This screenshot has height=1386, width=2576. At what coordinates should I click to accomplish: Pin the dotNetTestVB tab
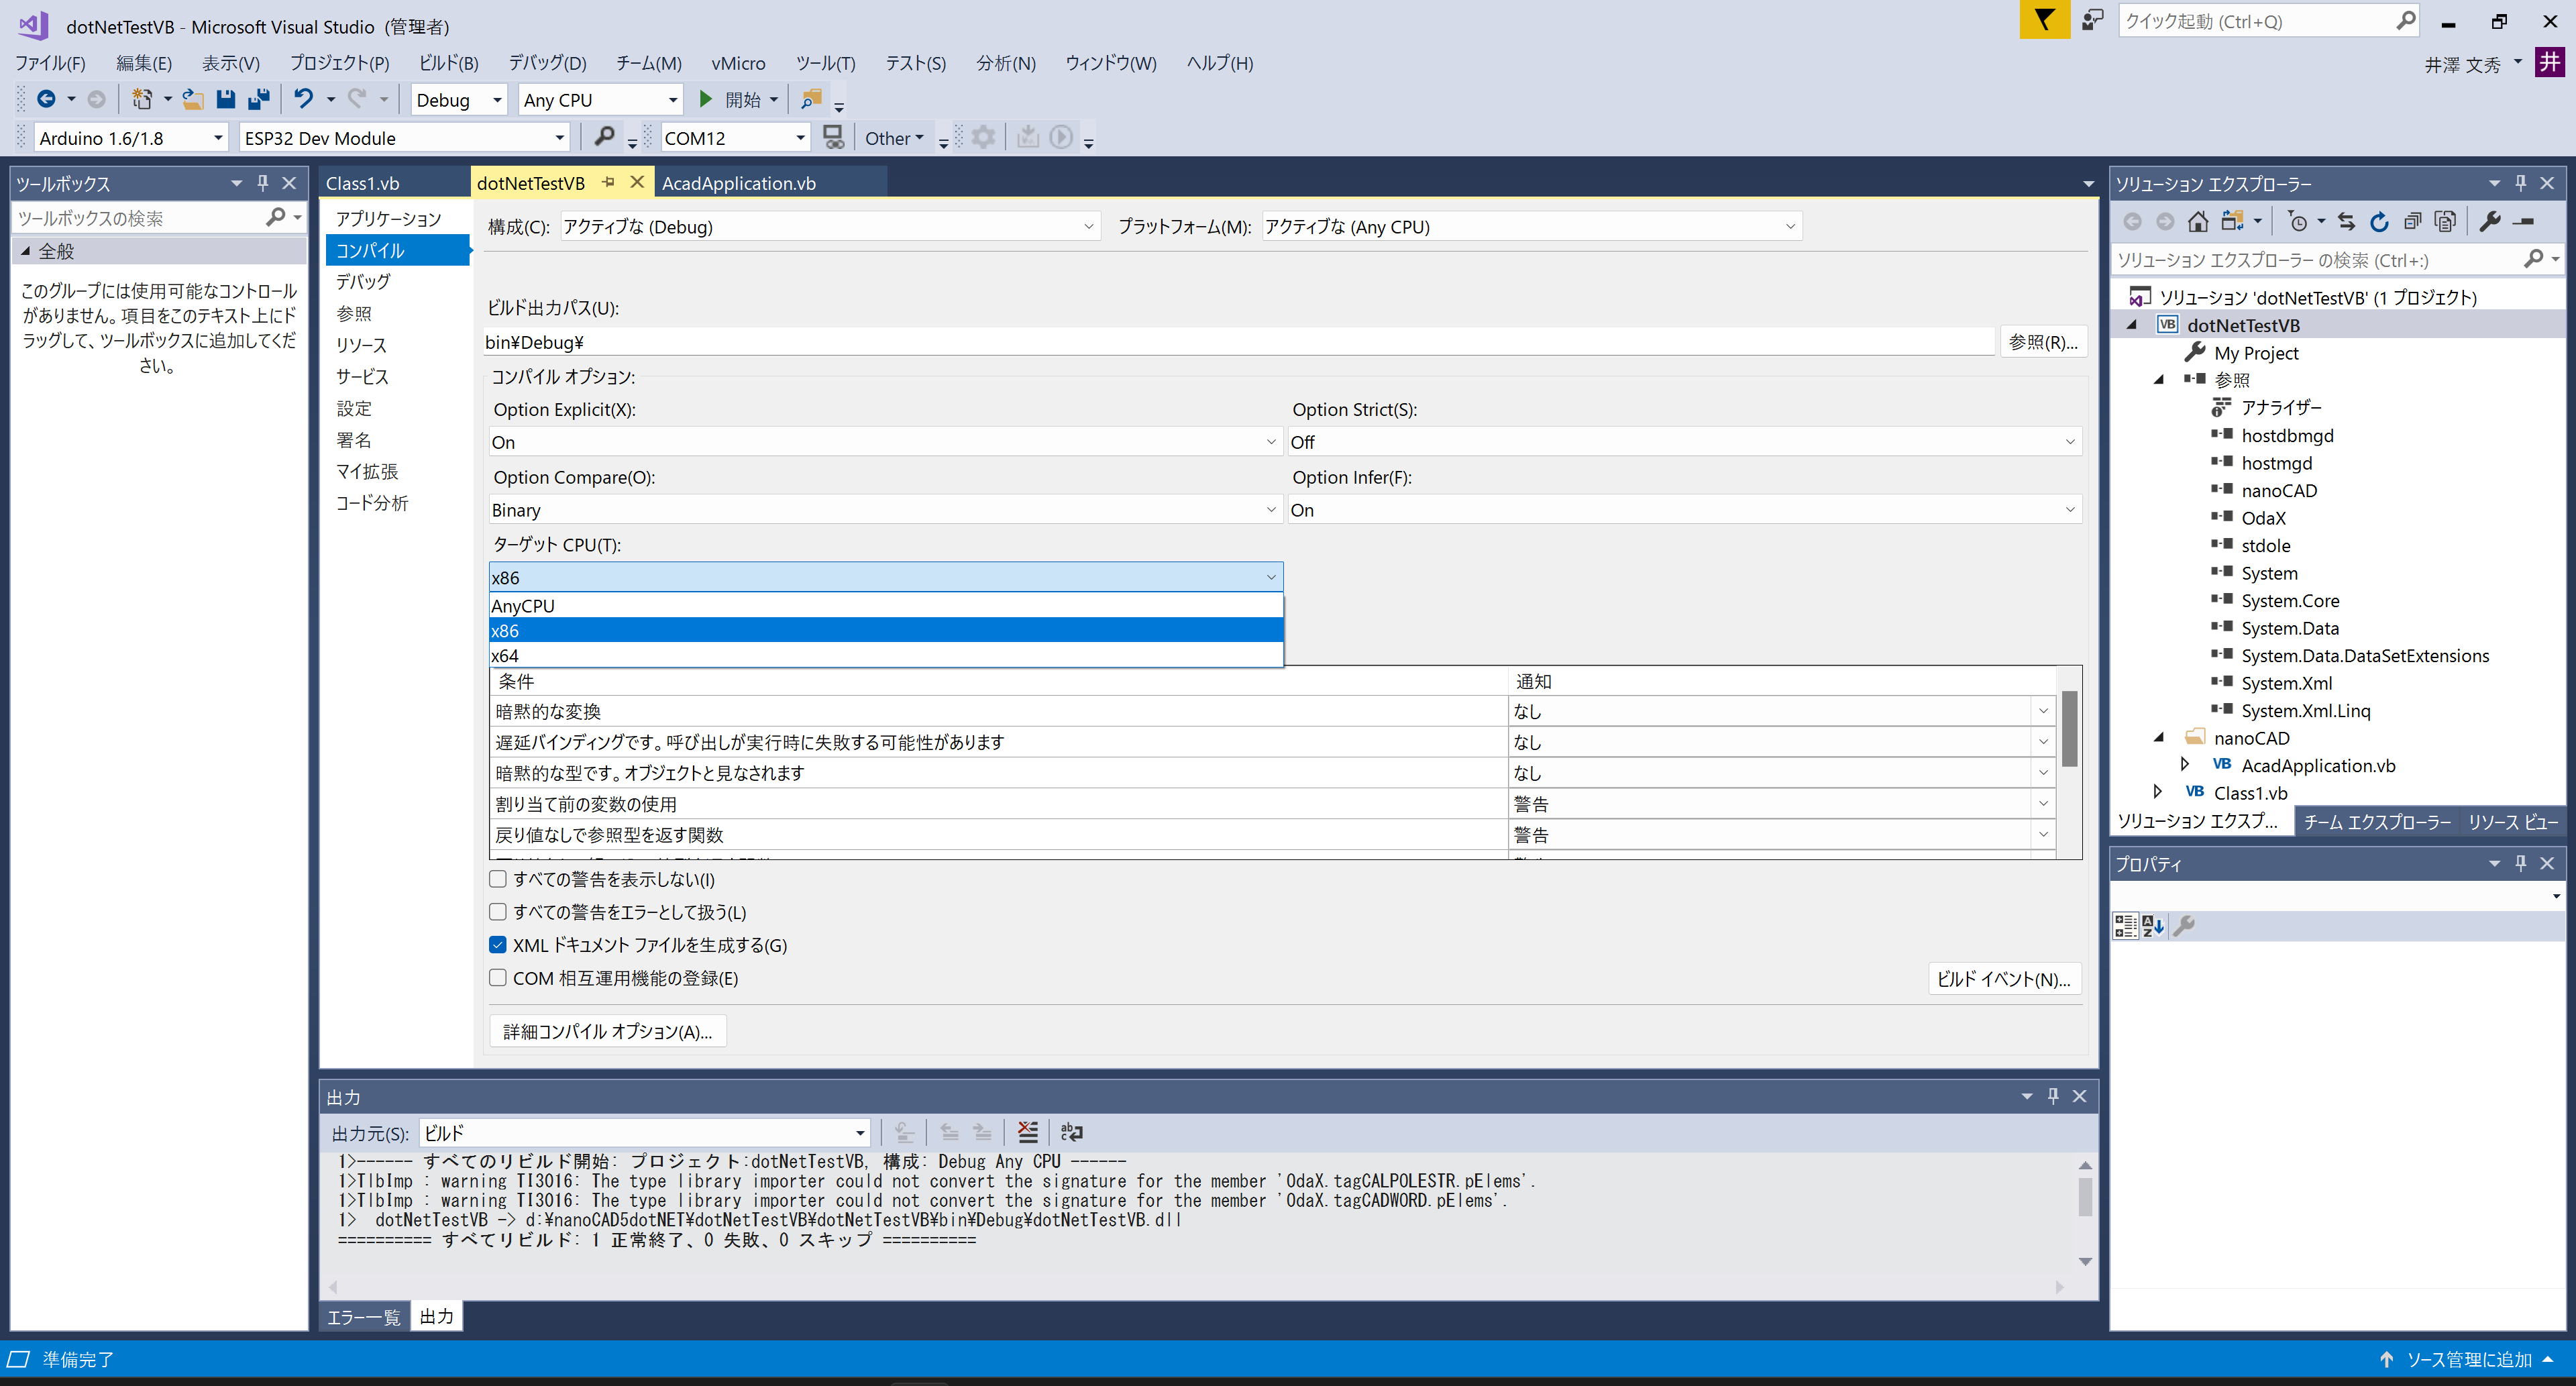point(608,182)
